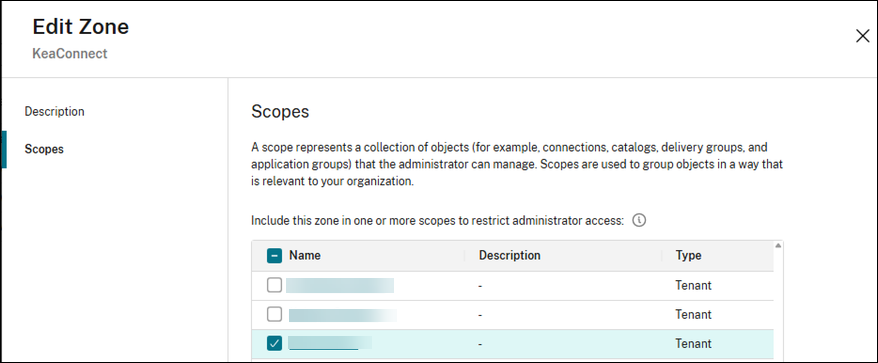
Task: Uncheck the selected third Tenant scope checkbox
Action: [x=274, y=343]
